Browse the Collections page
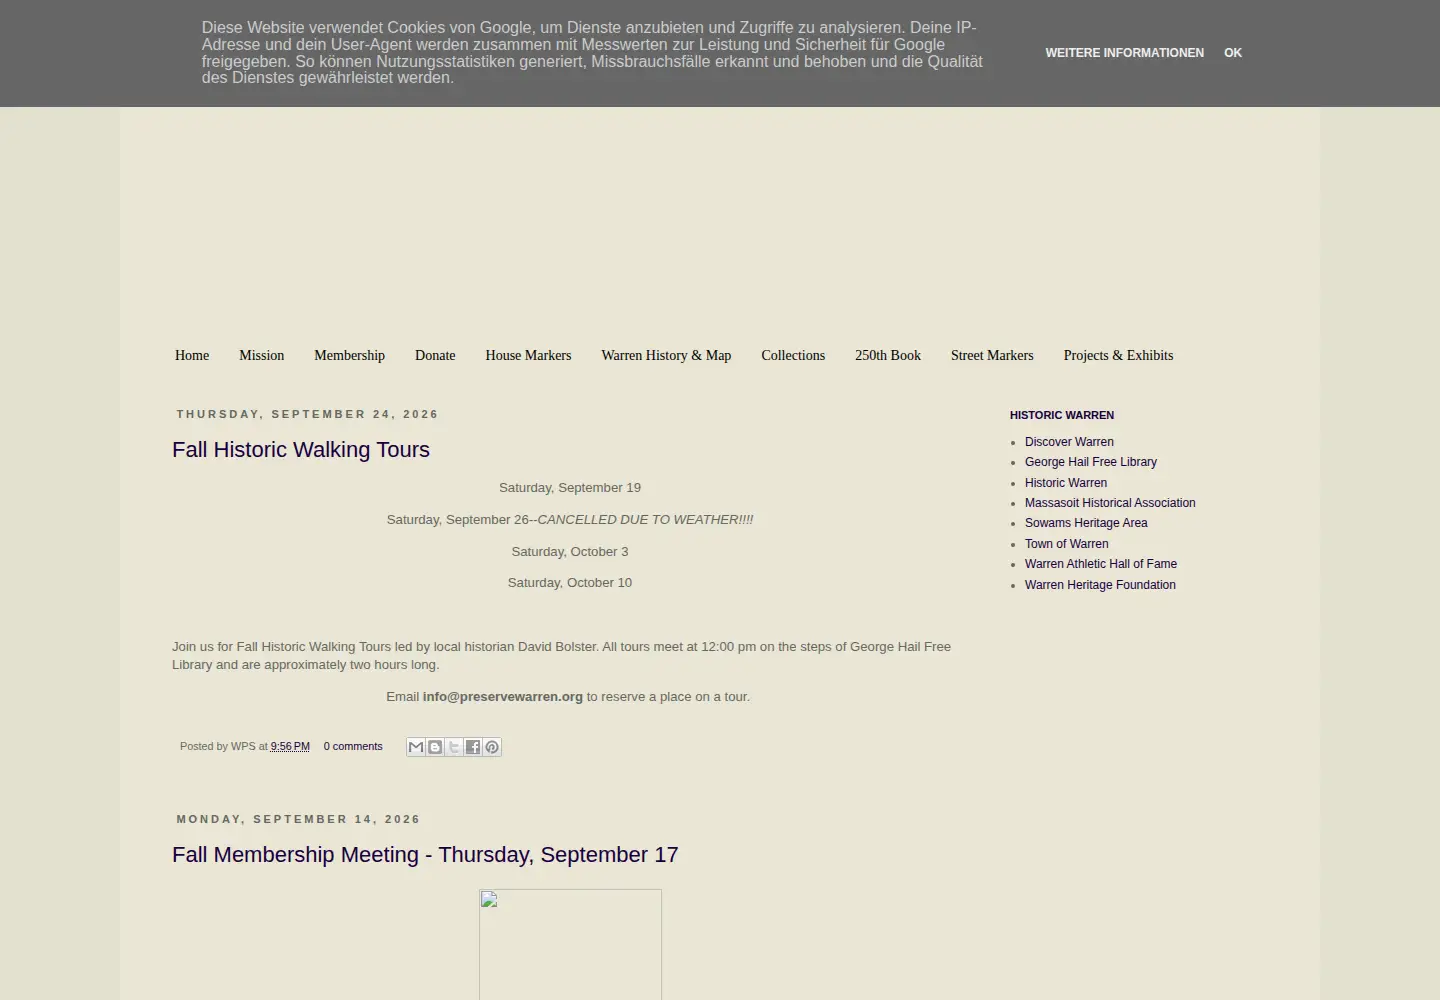This screenshot has width=1440, height=1000. pos(793,355)
